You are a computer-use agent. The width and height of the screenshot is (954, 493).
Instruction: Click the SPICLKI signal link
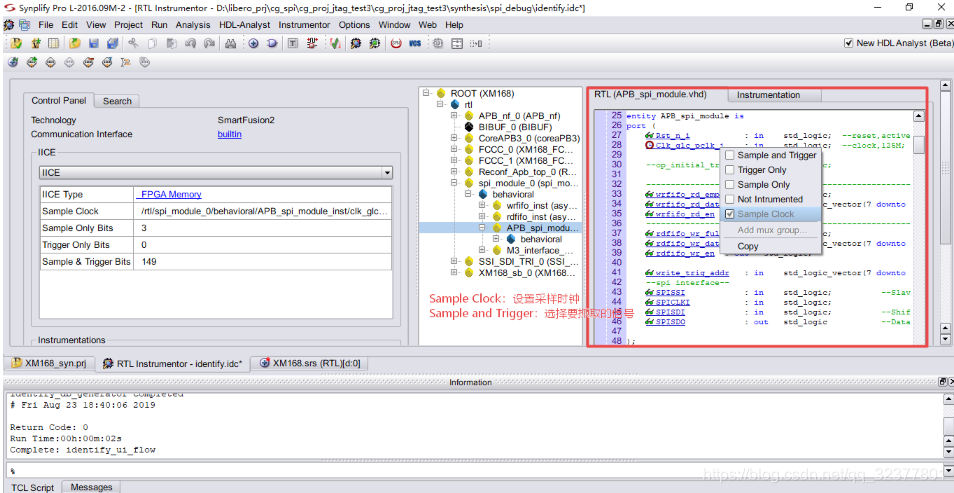click(672, 302)
